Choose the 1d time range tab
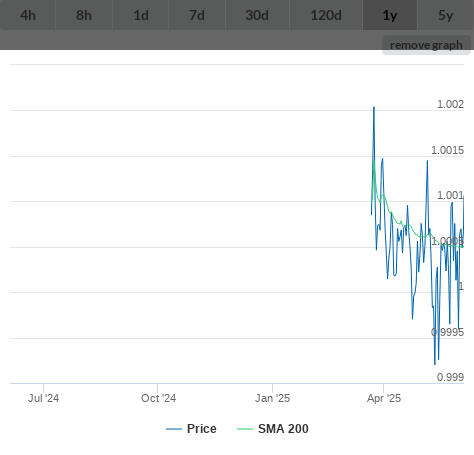The width and height of the screenshot is (474, 455). pyautogui.click(x=141, y=15)
